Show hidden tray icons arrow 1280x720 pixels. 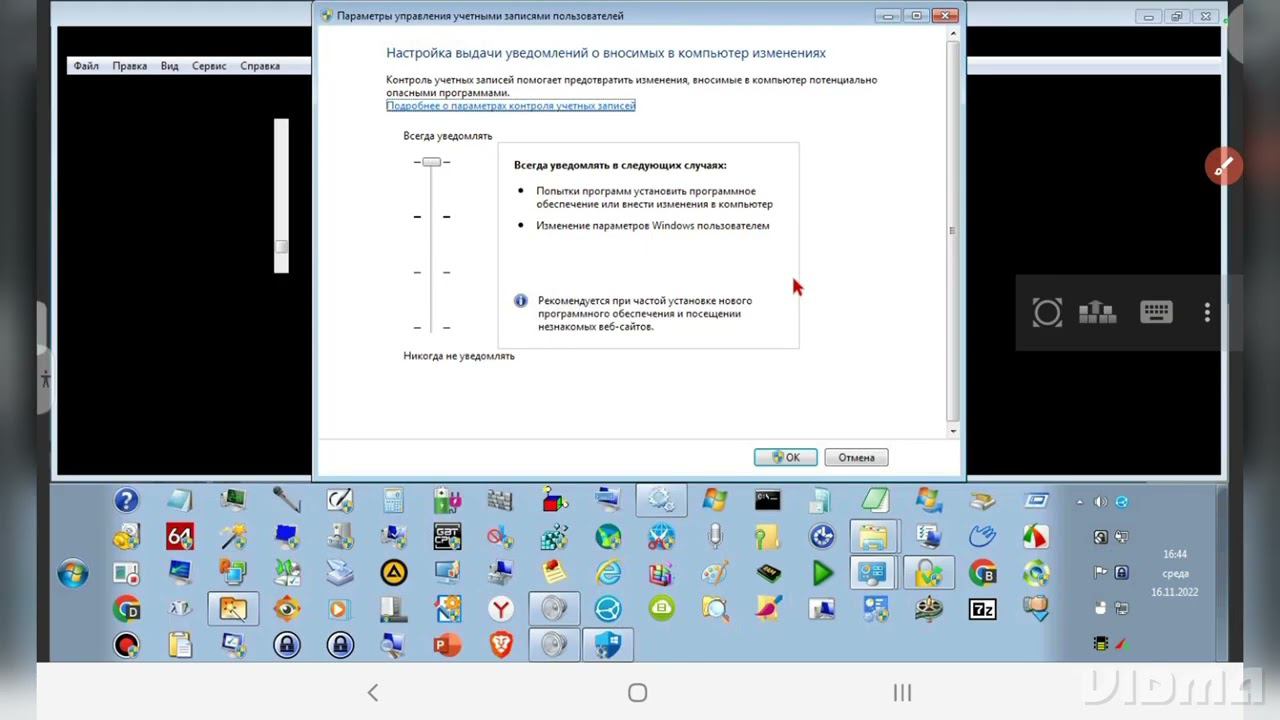(x=1079, y=502)
